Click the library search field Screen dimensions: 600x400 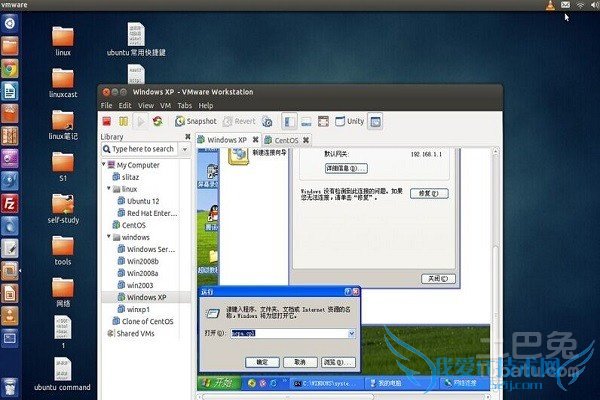click(x=140, y=149)
